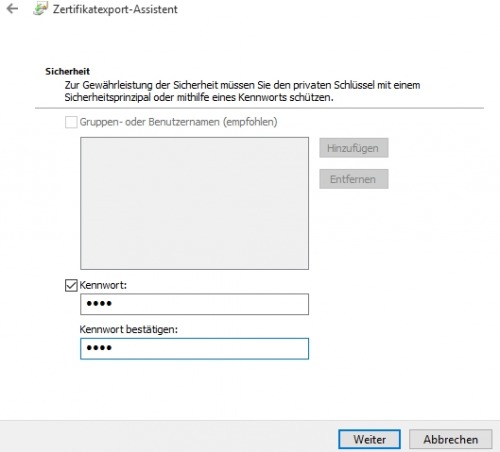This screenshot has height=452, width=500.
Task: Click the 'Gruppen- oder Benutzernamen (empfohlen)' label text
Action: (178, 122)
